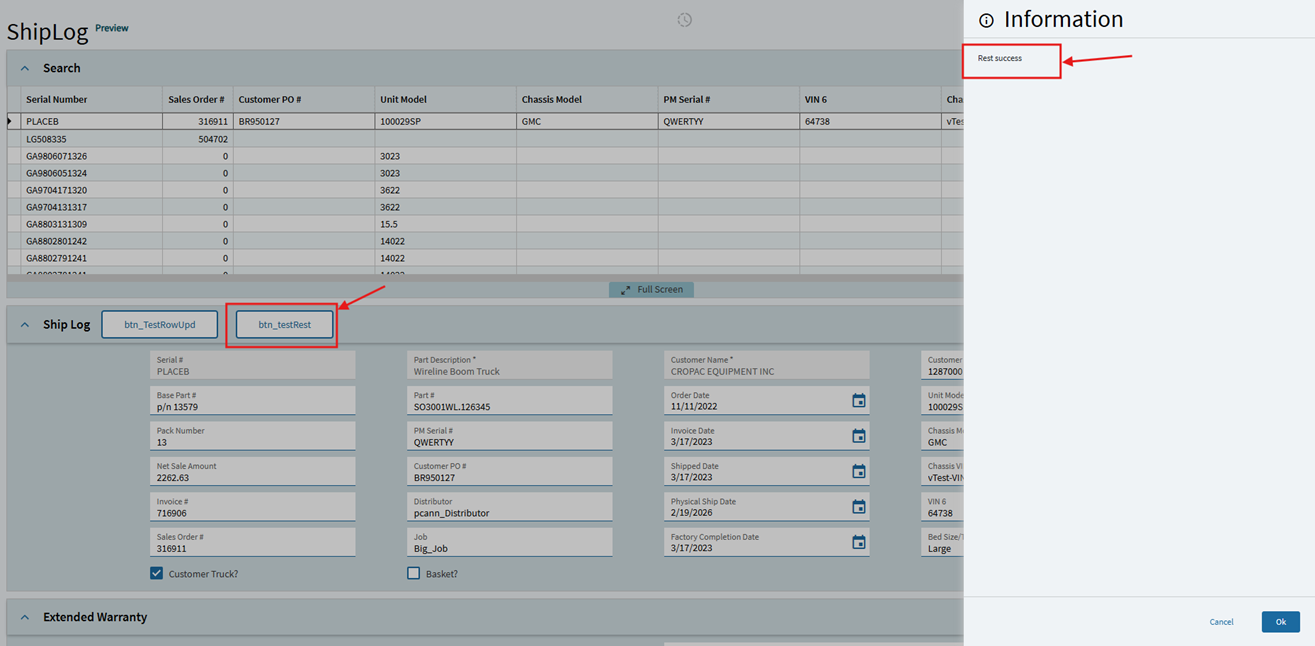Click the Full Screen button
Image resolution: width=1315 pixels, height=646 pixels.
coord(651,290)
